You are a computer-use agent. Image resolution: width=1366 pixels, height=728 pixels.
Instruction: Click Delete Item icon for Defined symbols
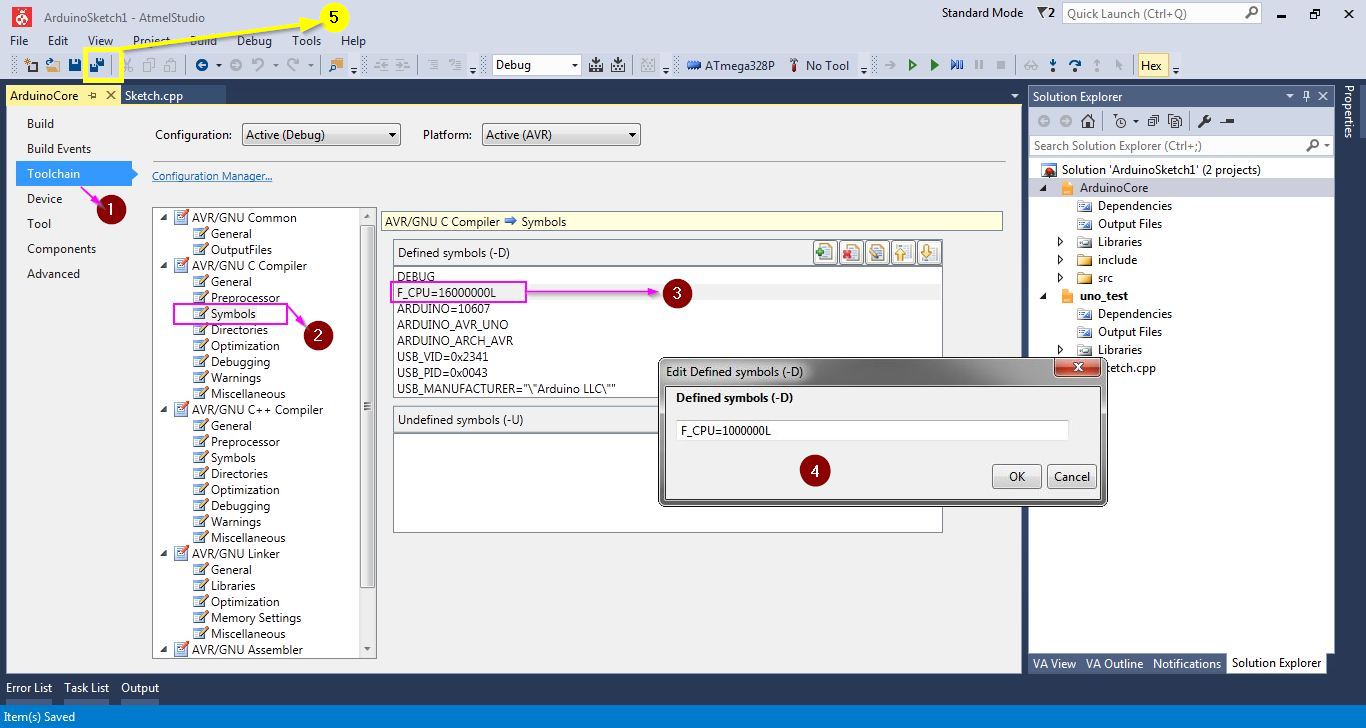coord(851,252)
